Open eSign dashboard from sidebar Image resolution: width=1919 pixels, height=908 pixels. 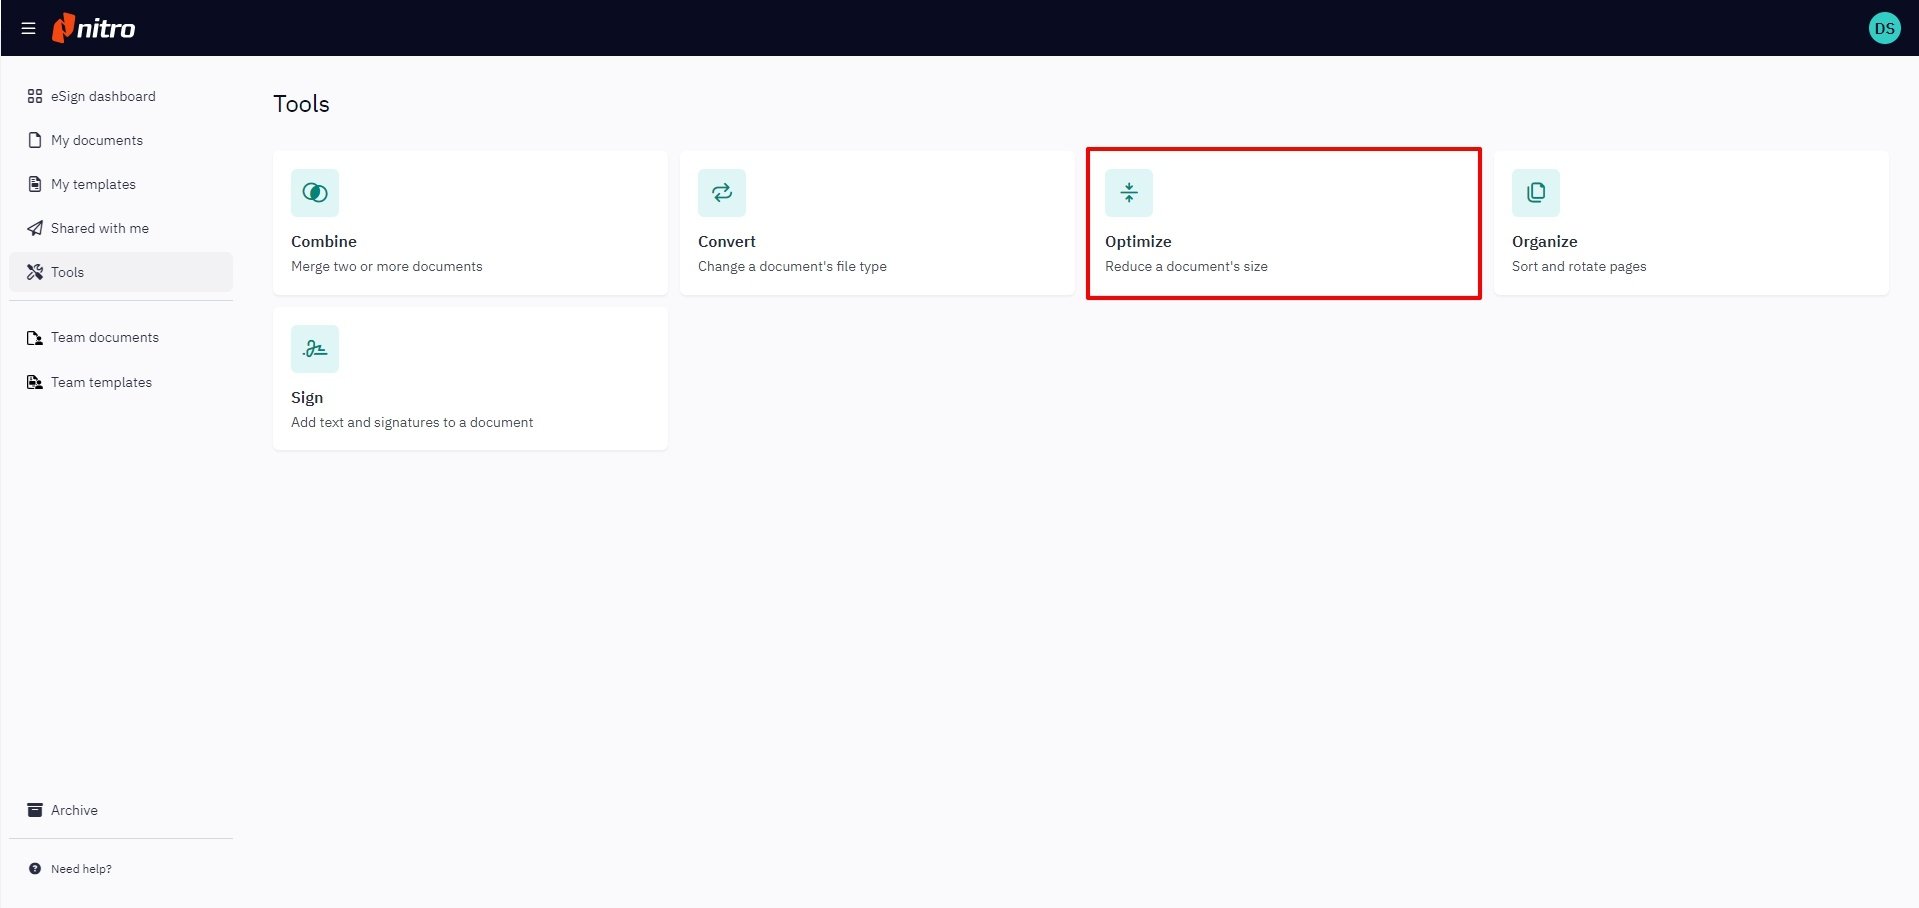click(x=103, y=96)
